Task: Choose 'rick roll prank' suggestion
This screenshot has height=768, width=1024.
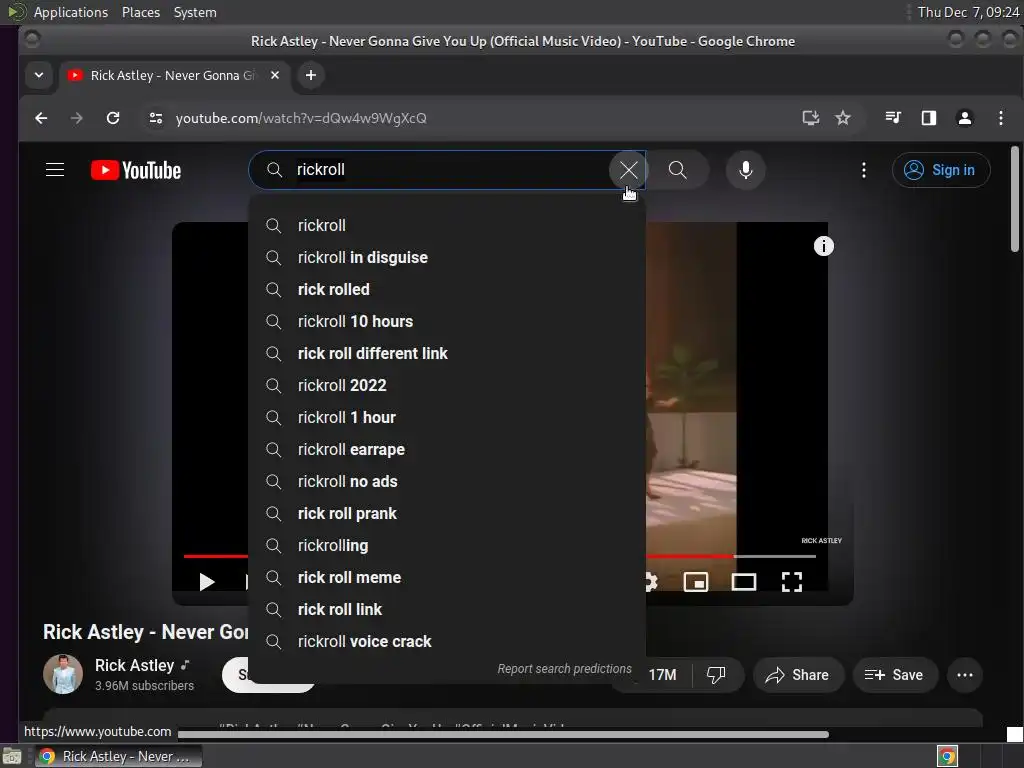Action: coord(447,513)
